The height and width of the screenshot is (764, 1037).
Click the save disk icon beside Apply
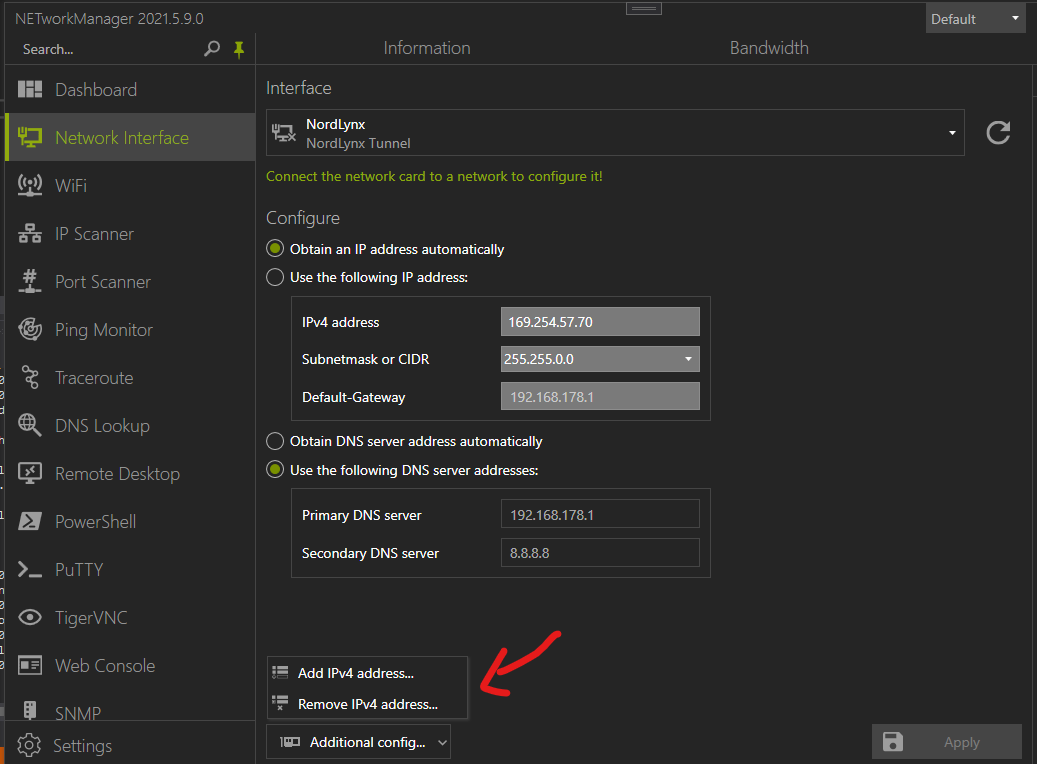[892, 742]
